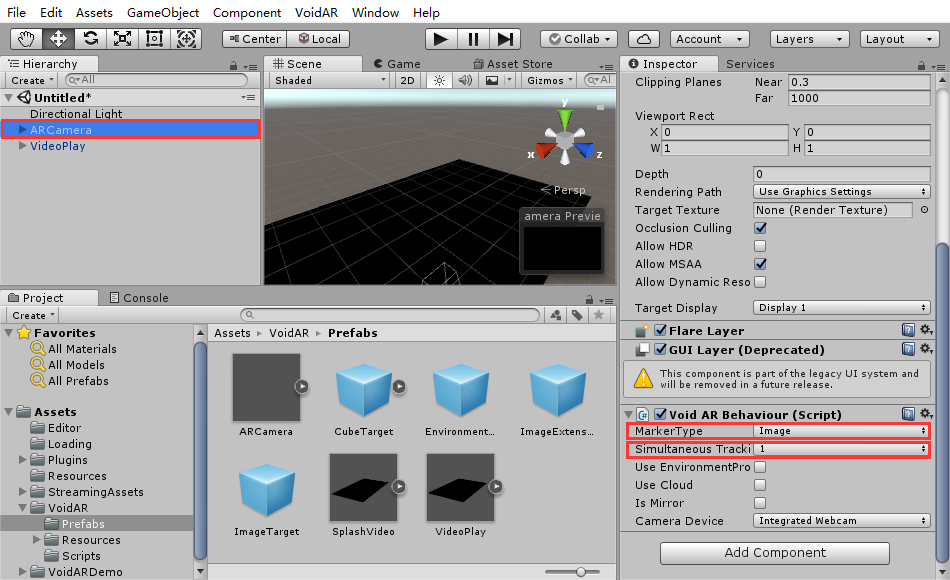
Task: Open the VoidAR menu
Action: coord(317,13)
